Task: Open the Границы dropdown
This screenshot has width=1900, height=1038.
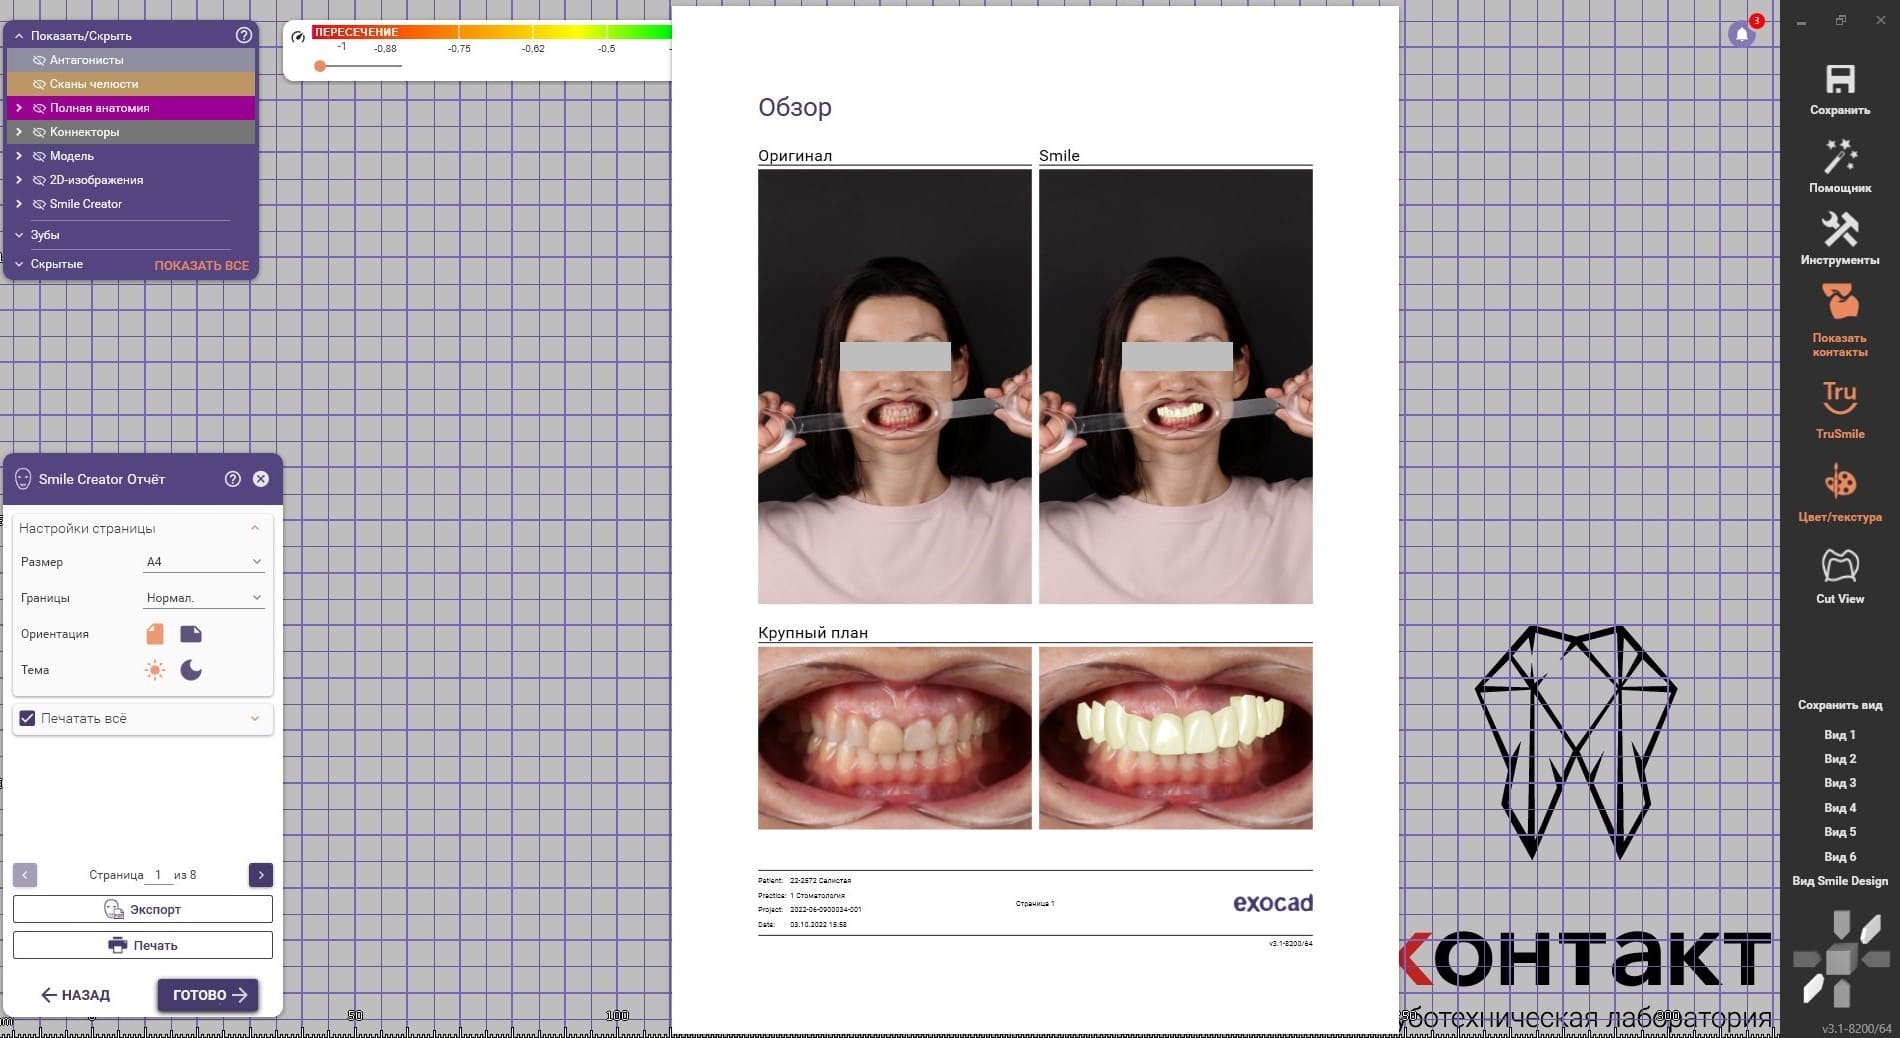Action: [x=203, y=598]
